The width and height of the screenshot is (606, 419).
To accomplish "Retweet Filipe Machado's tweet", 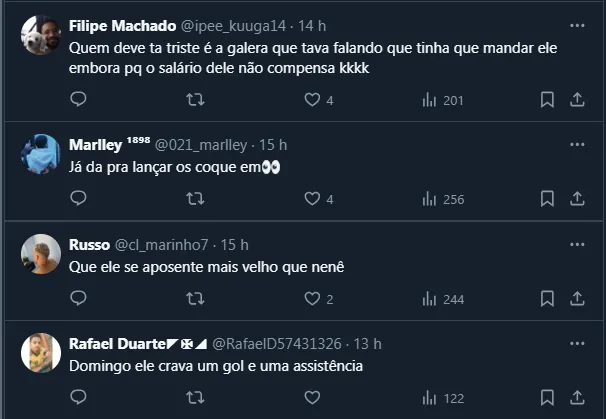I will (196, 99).
